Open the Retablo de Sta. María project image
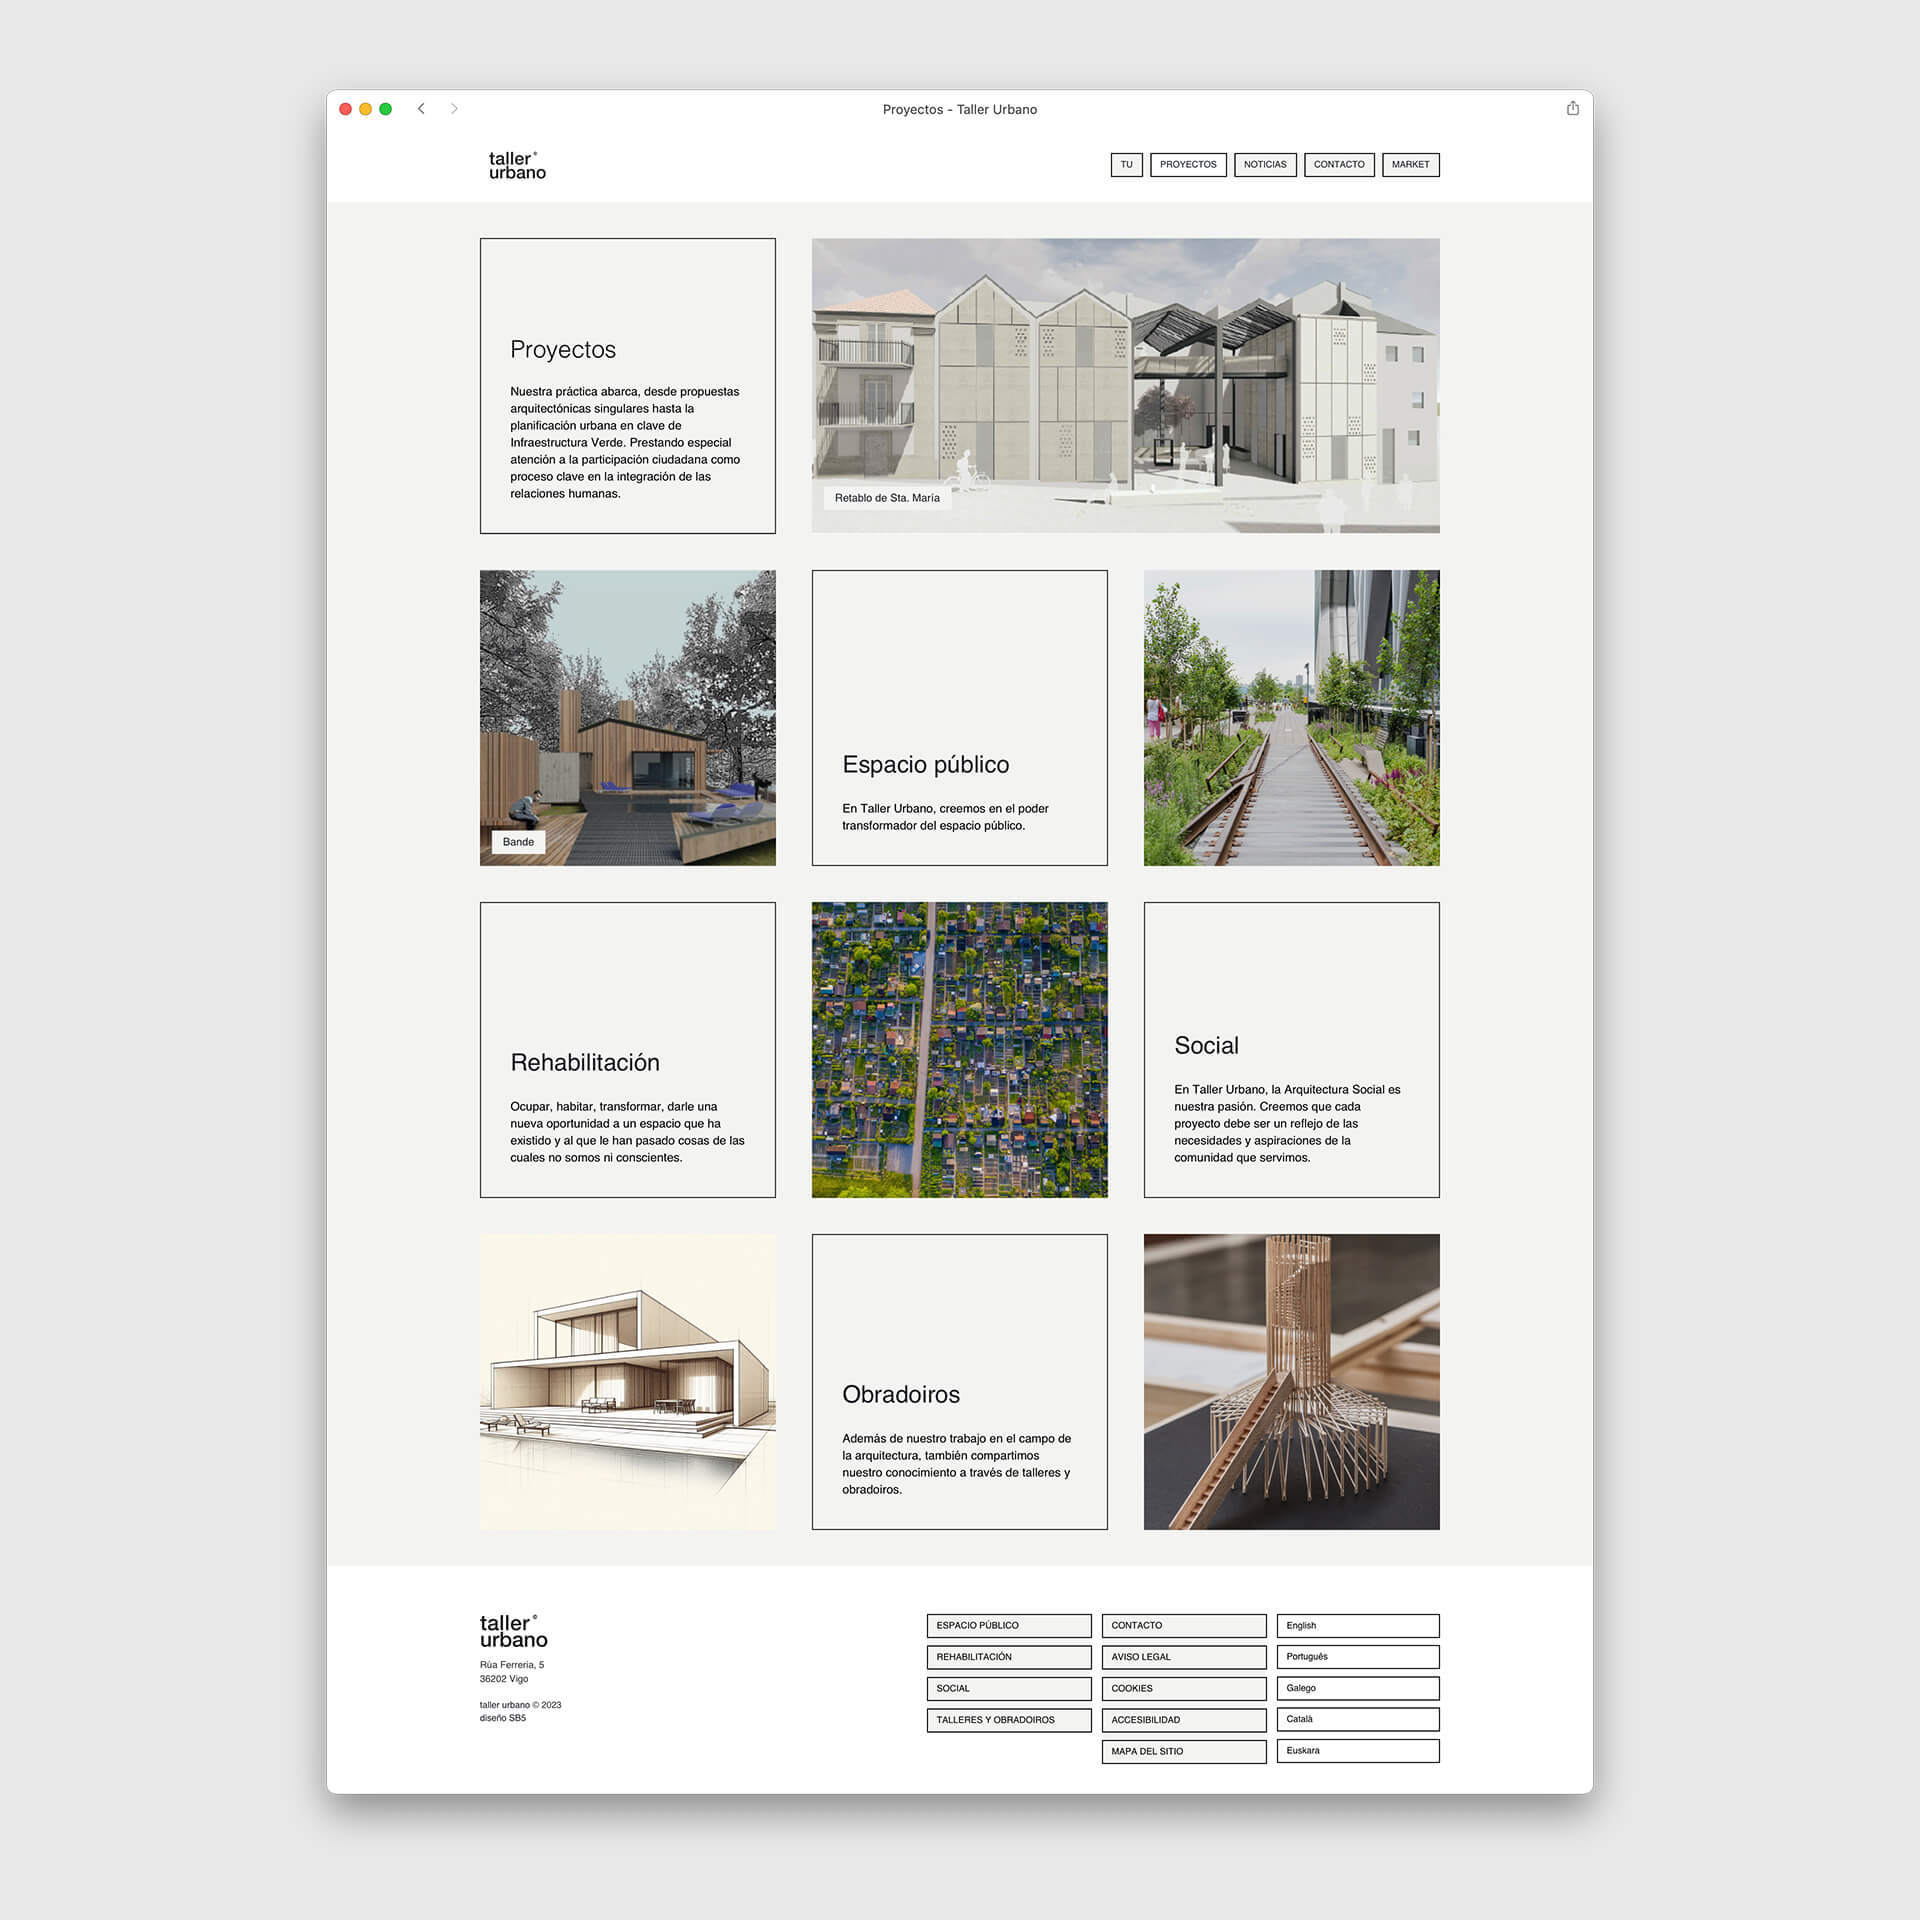The height and width of the screenshot is (1920, 1920). click(x=1125, y=385)
